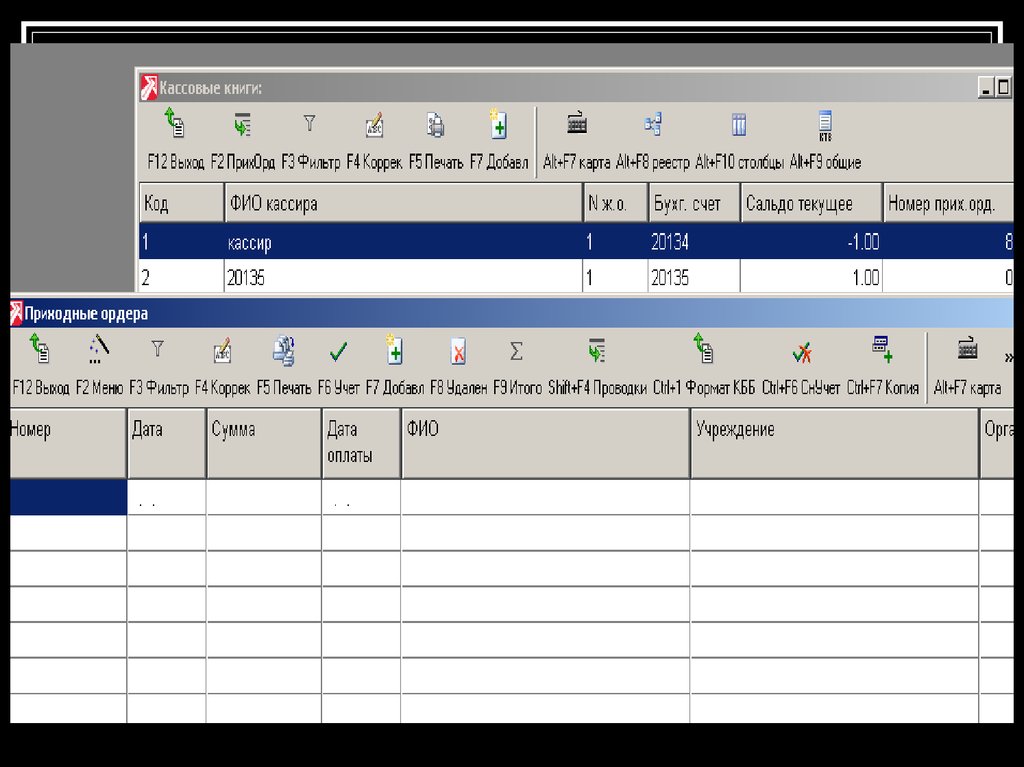
Task: Click the empty Сумма cell in first row
Action: pyautogui.click(x=263, y=497)
